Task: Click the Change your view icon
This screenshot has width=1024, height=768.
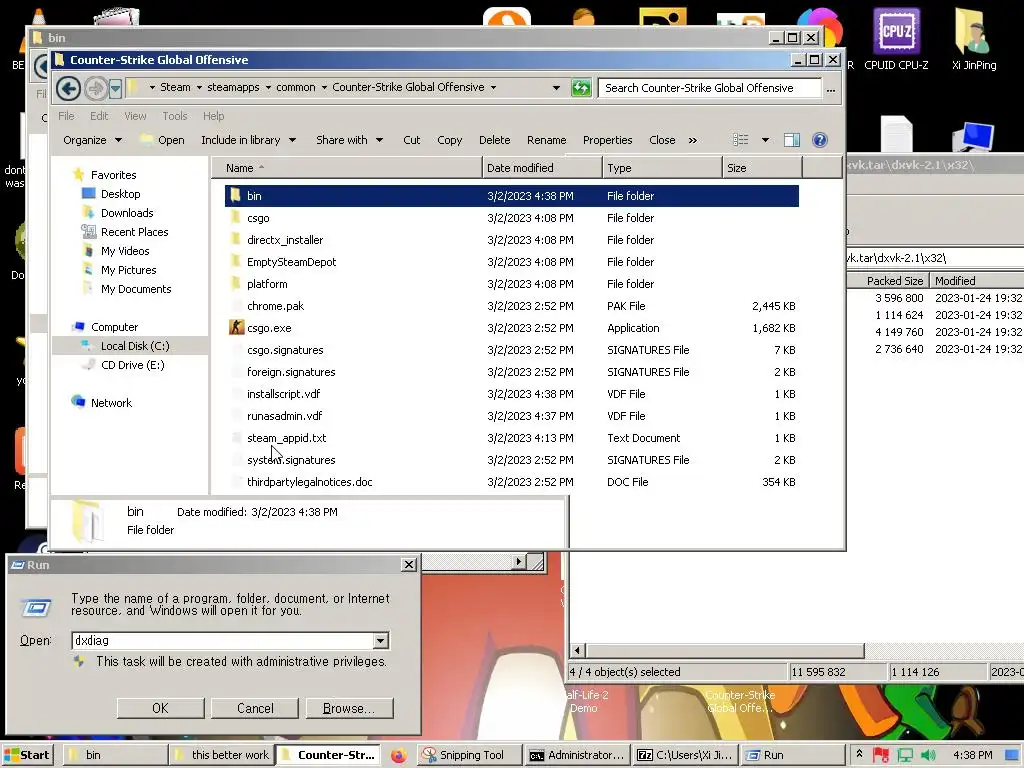Action: [741, 140]
